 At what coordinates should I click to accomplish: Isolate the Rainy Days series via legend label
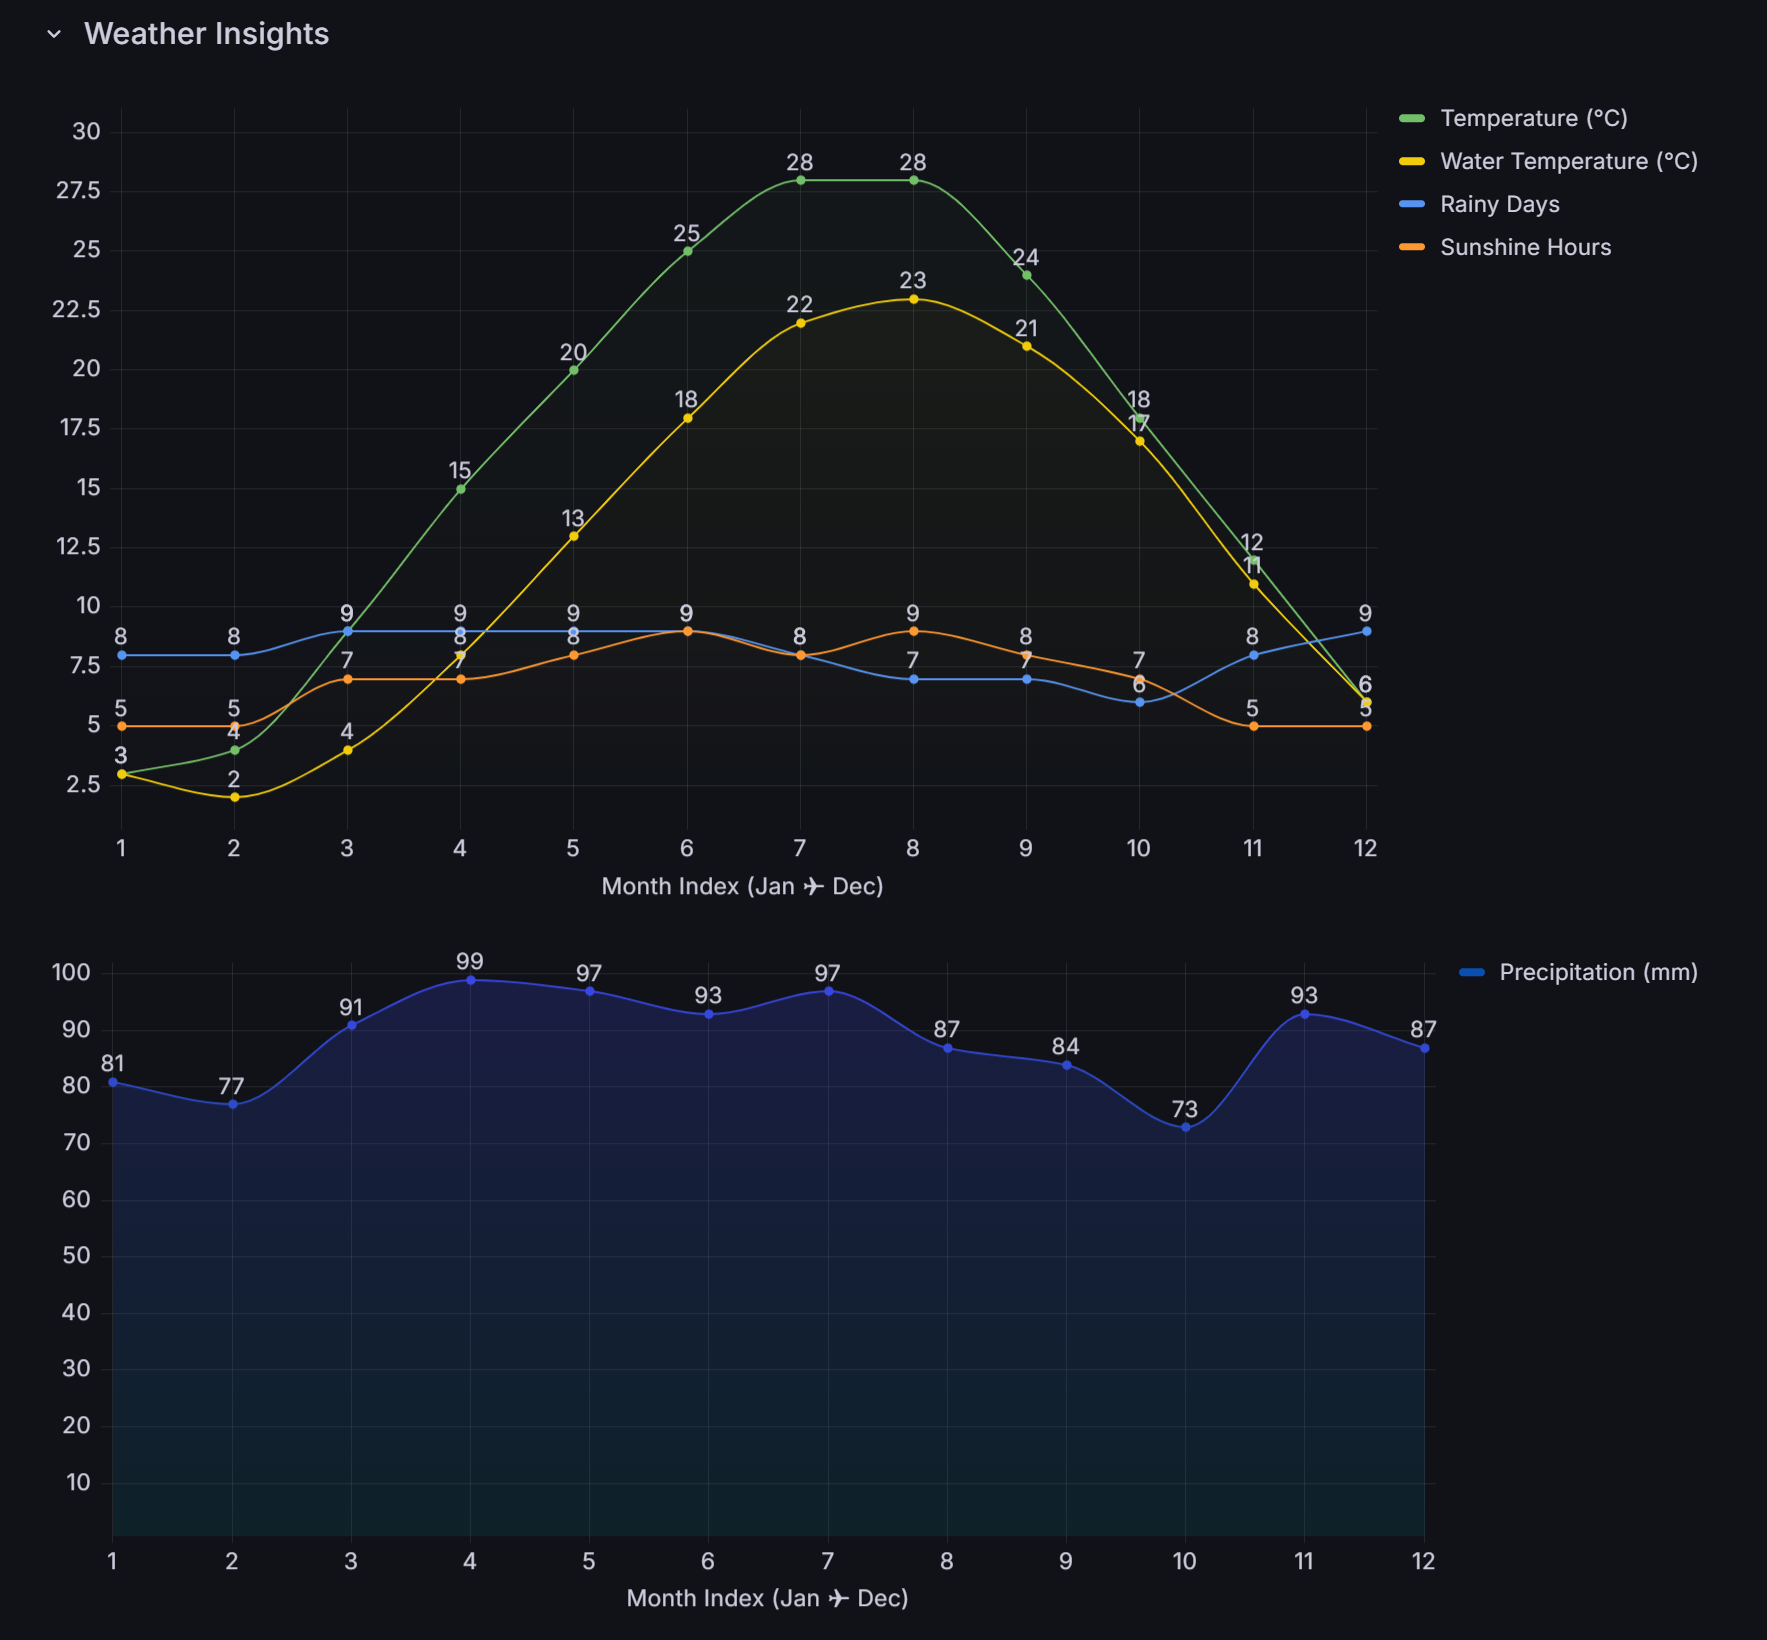(1499, 204)
